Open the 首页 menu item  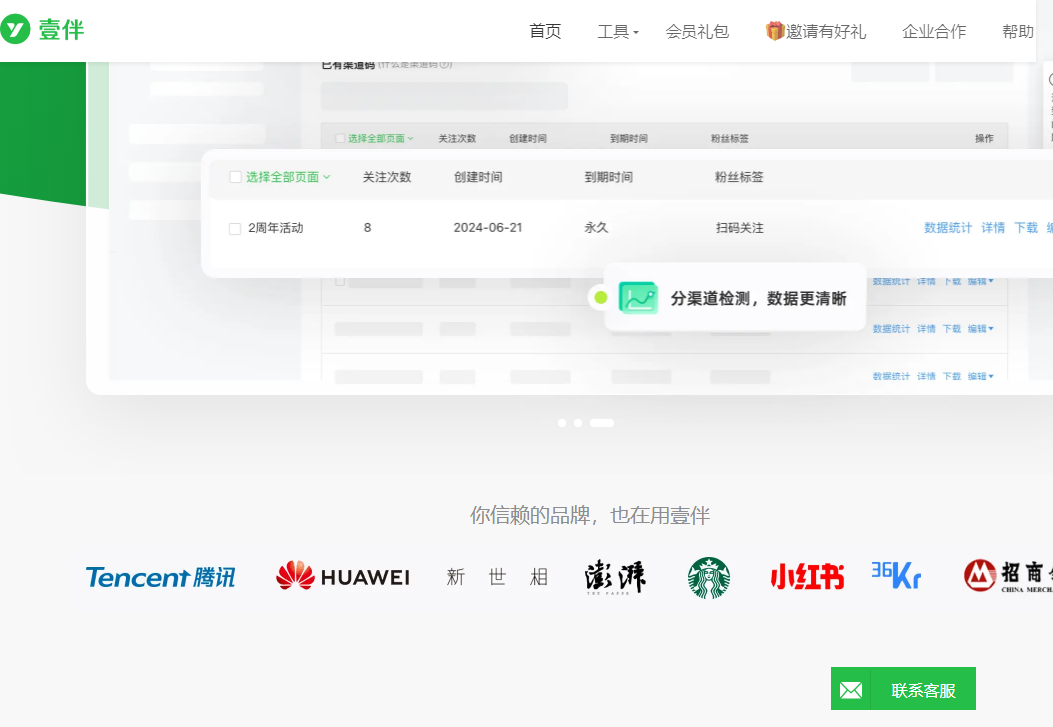tap(545, 32)
